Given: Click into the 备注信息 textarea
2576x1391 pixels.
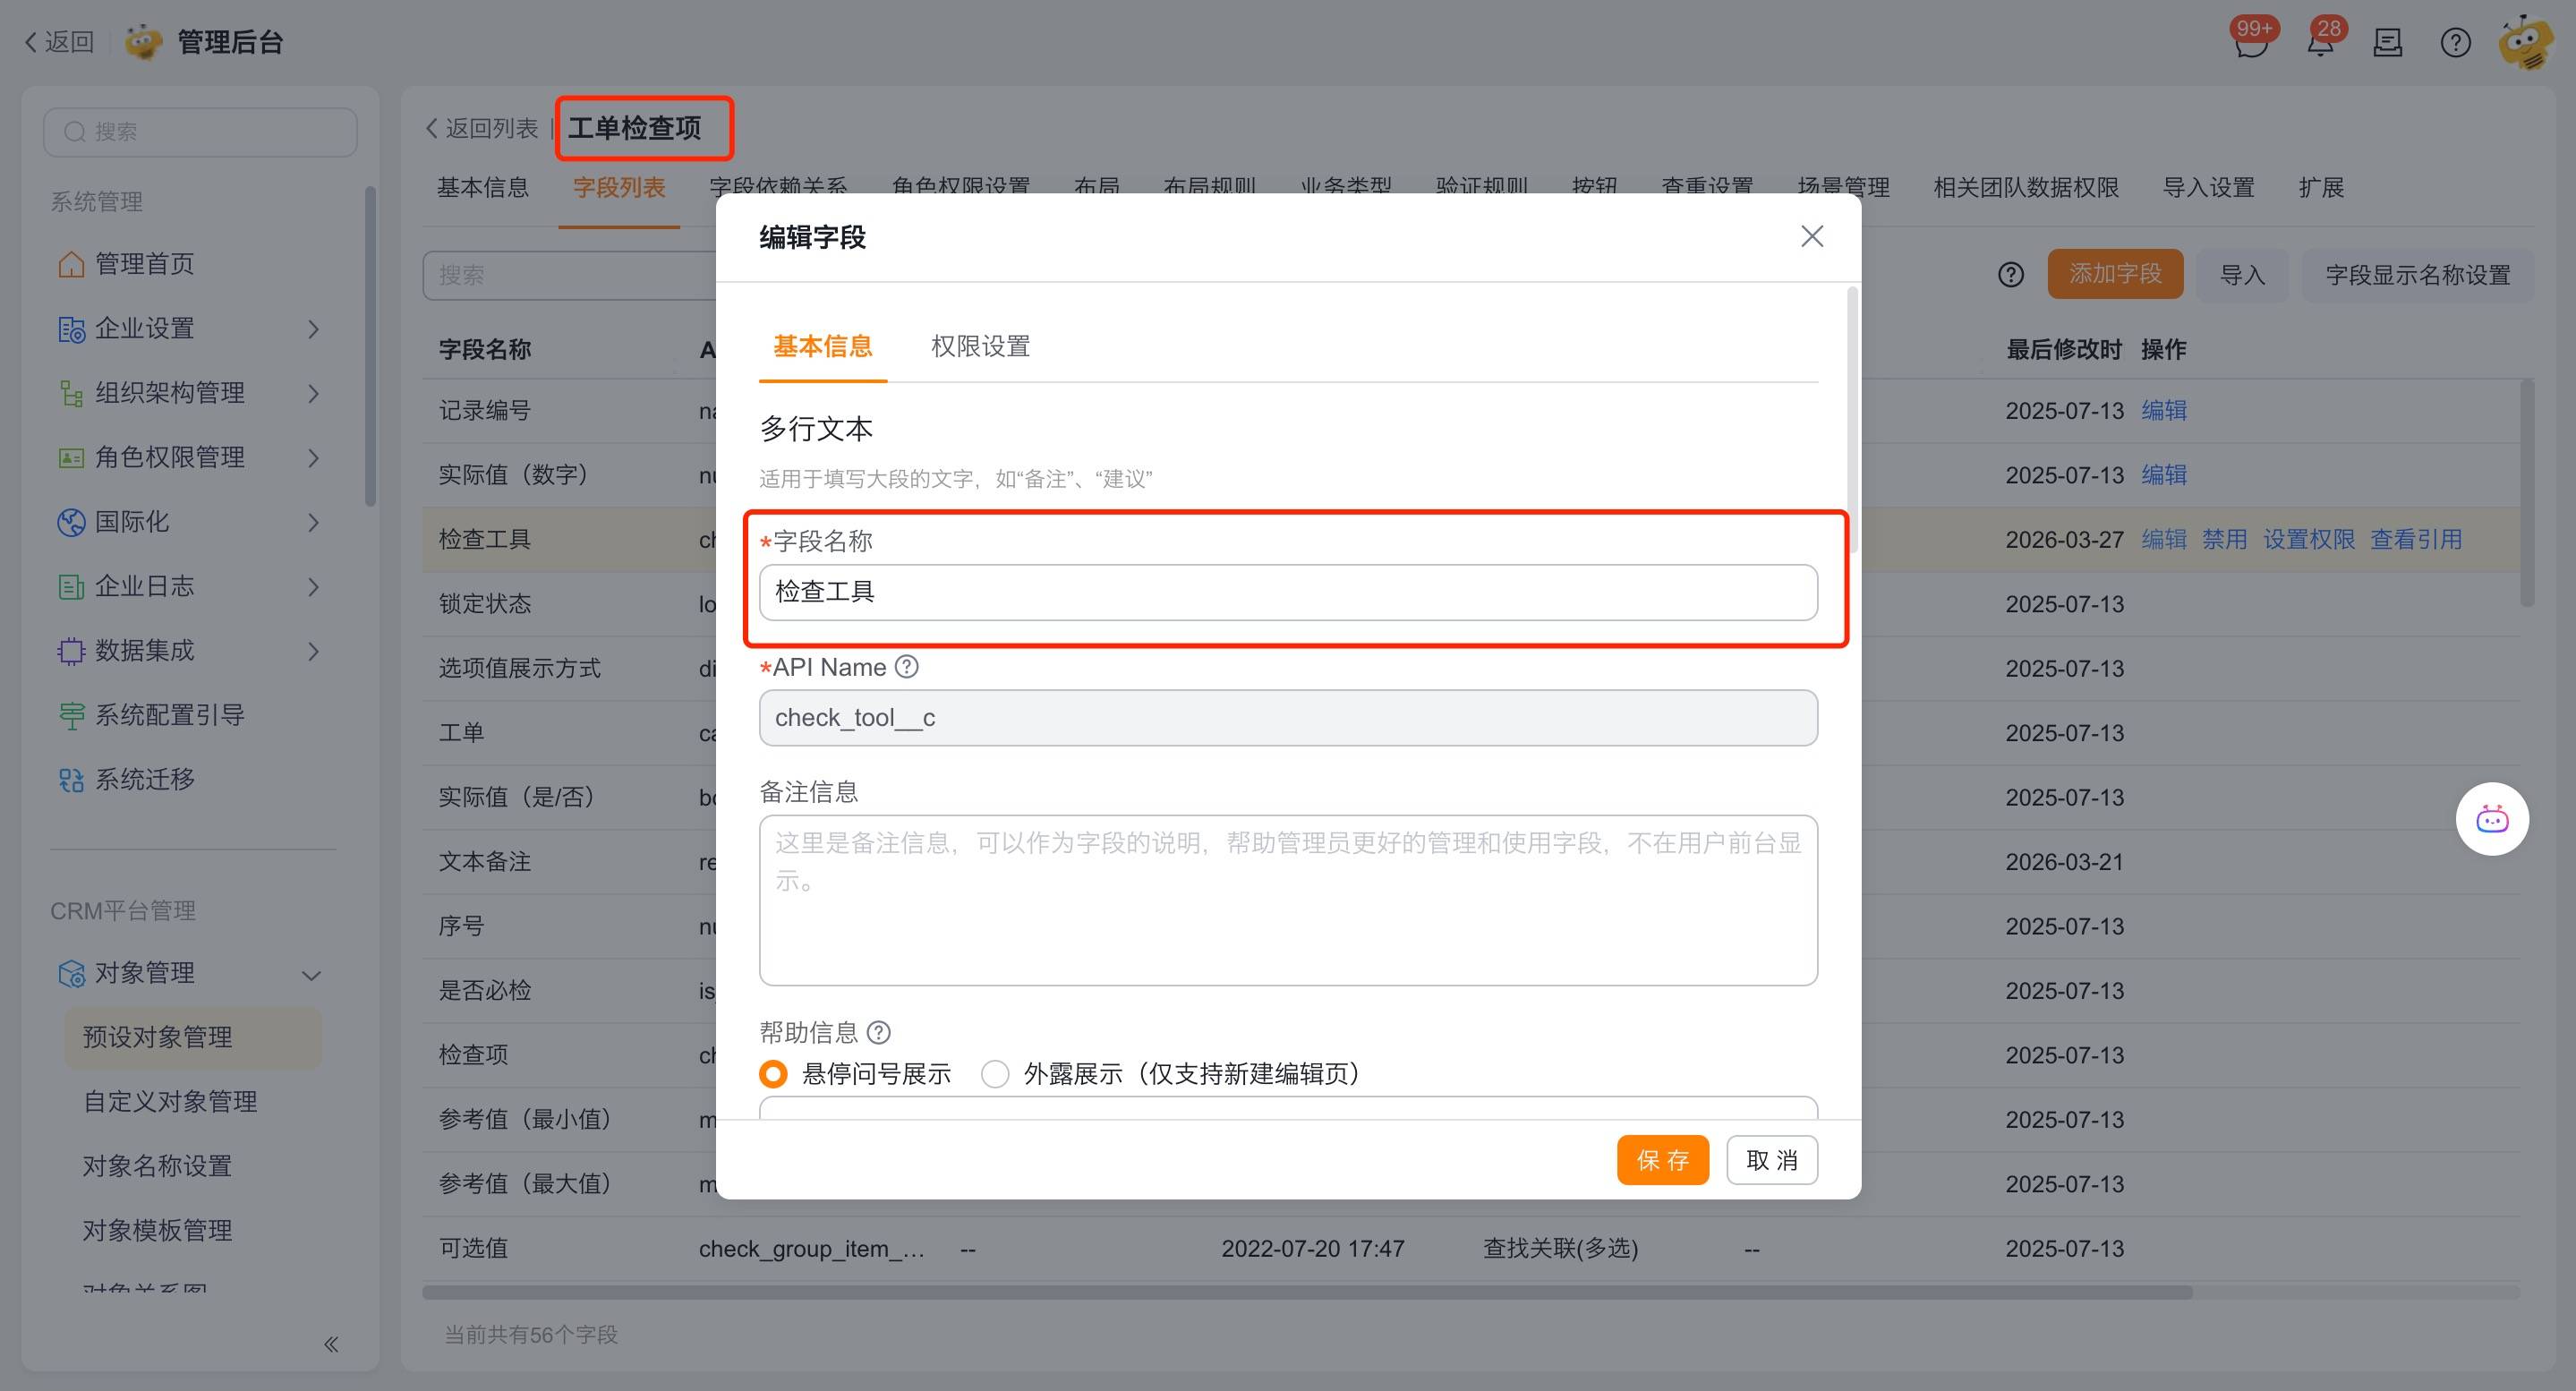Looking at the screenshot, I should (1287, 900).
